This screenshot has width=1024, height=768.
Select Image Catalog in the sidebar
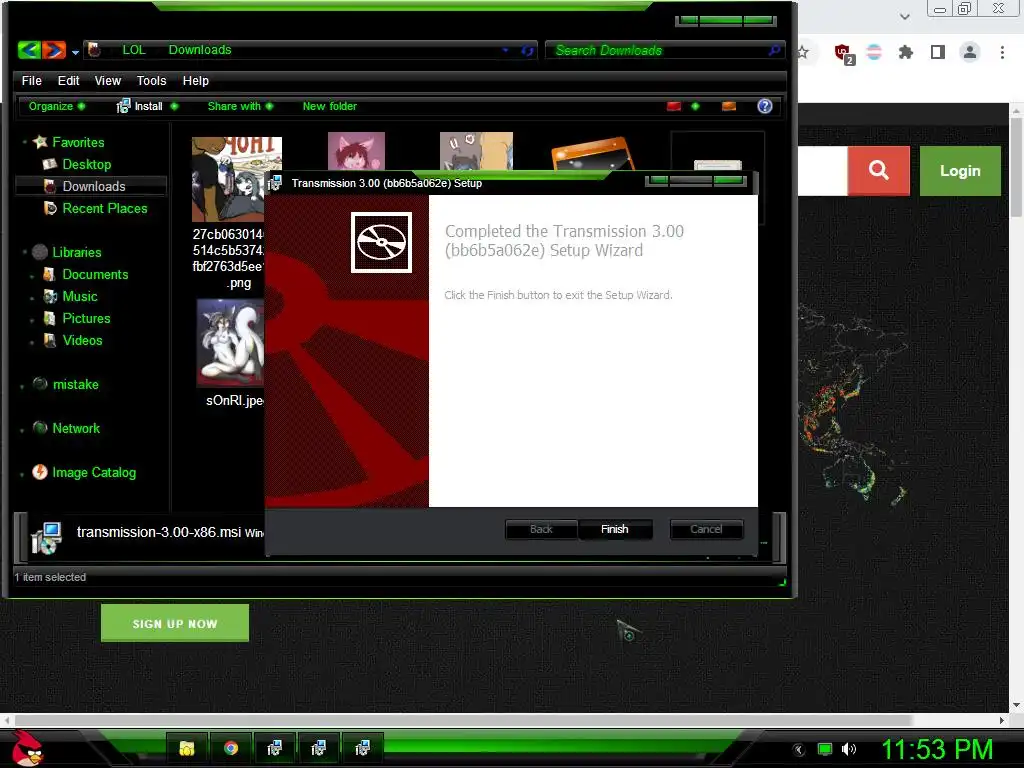pyautogui.click(x=94, y=472)
